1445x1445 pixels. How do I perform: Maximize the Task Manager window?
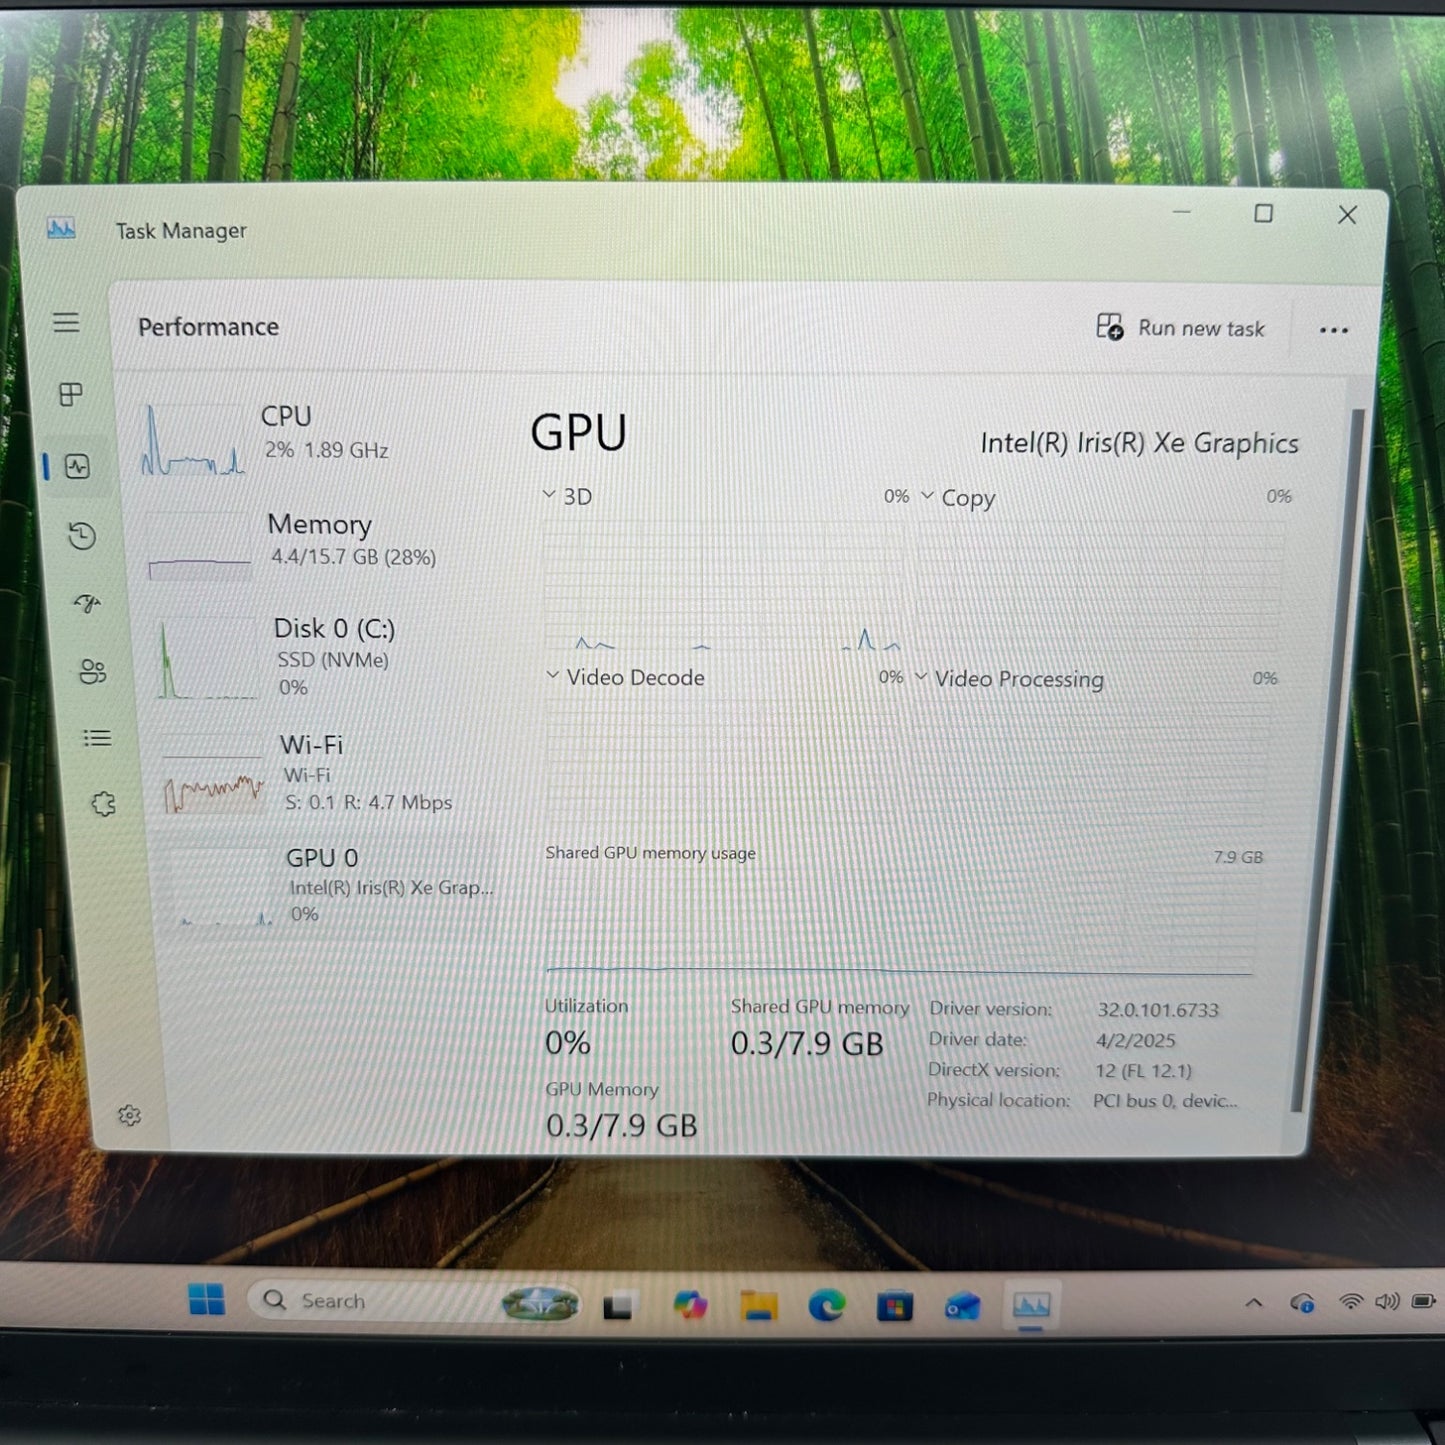tap(1264, 213)
